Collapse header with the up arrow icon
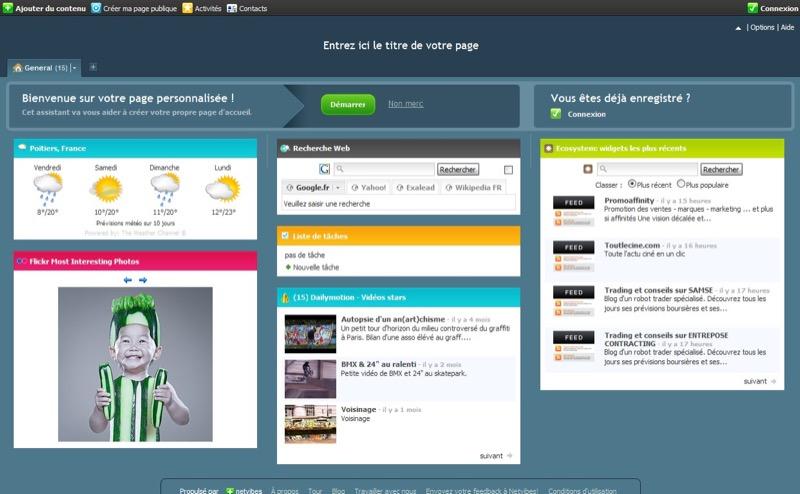This screenshot has width=800, height=494. (x=738, y=28)
